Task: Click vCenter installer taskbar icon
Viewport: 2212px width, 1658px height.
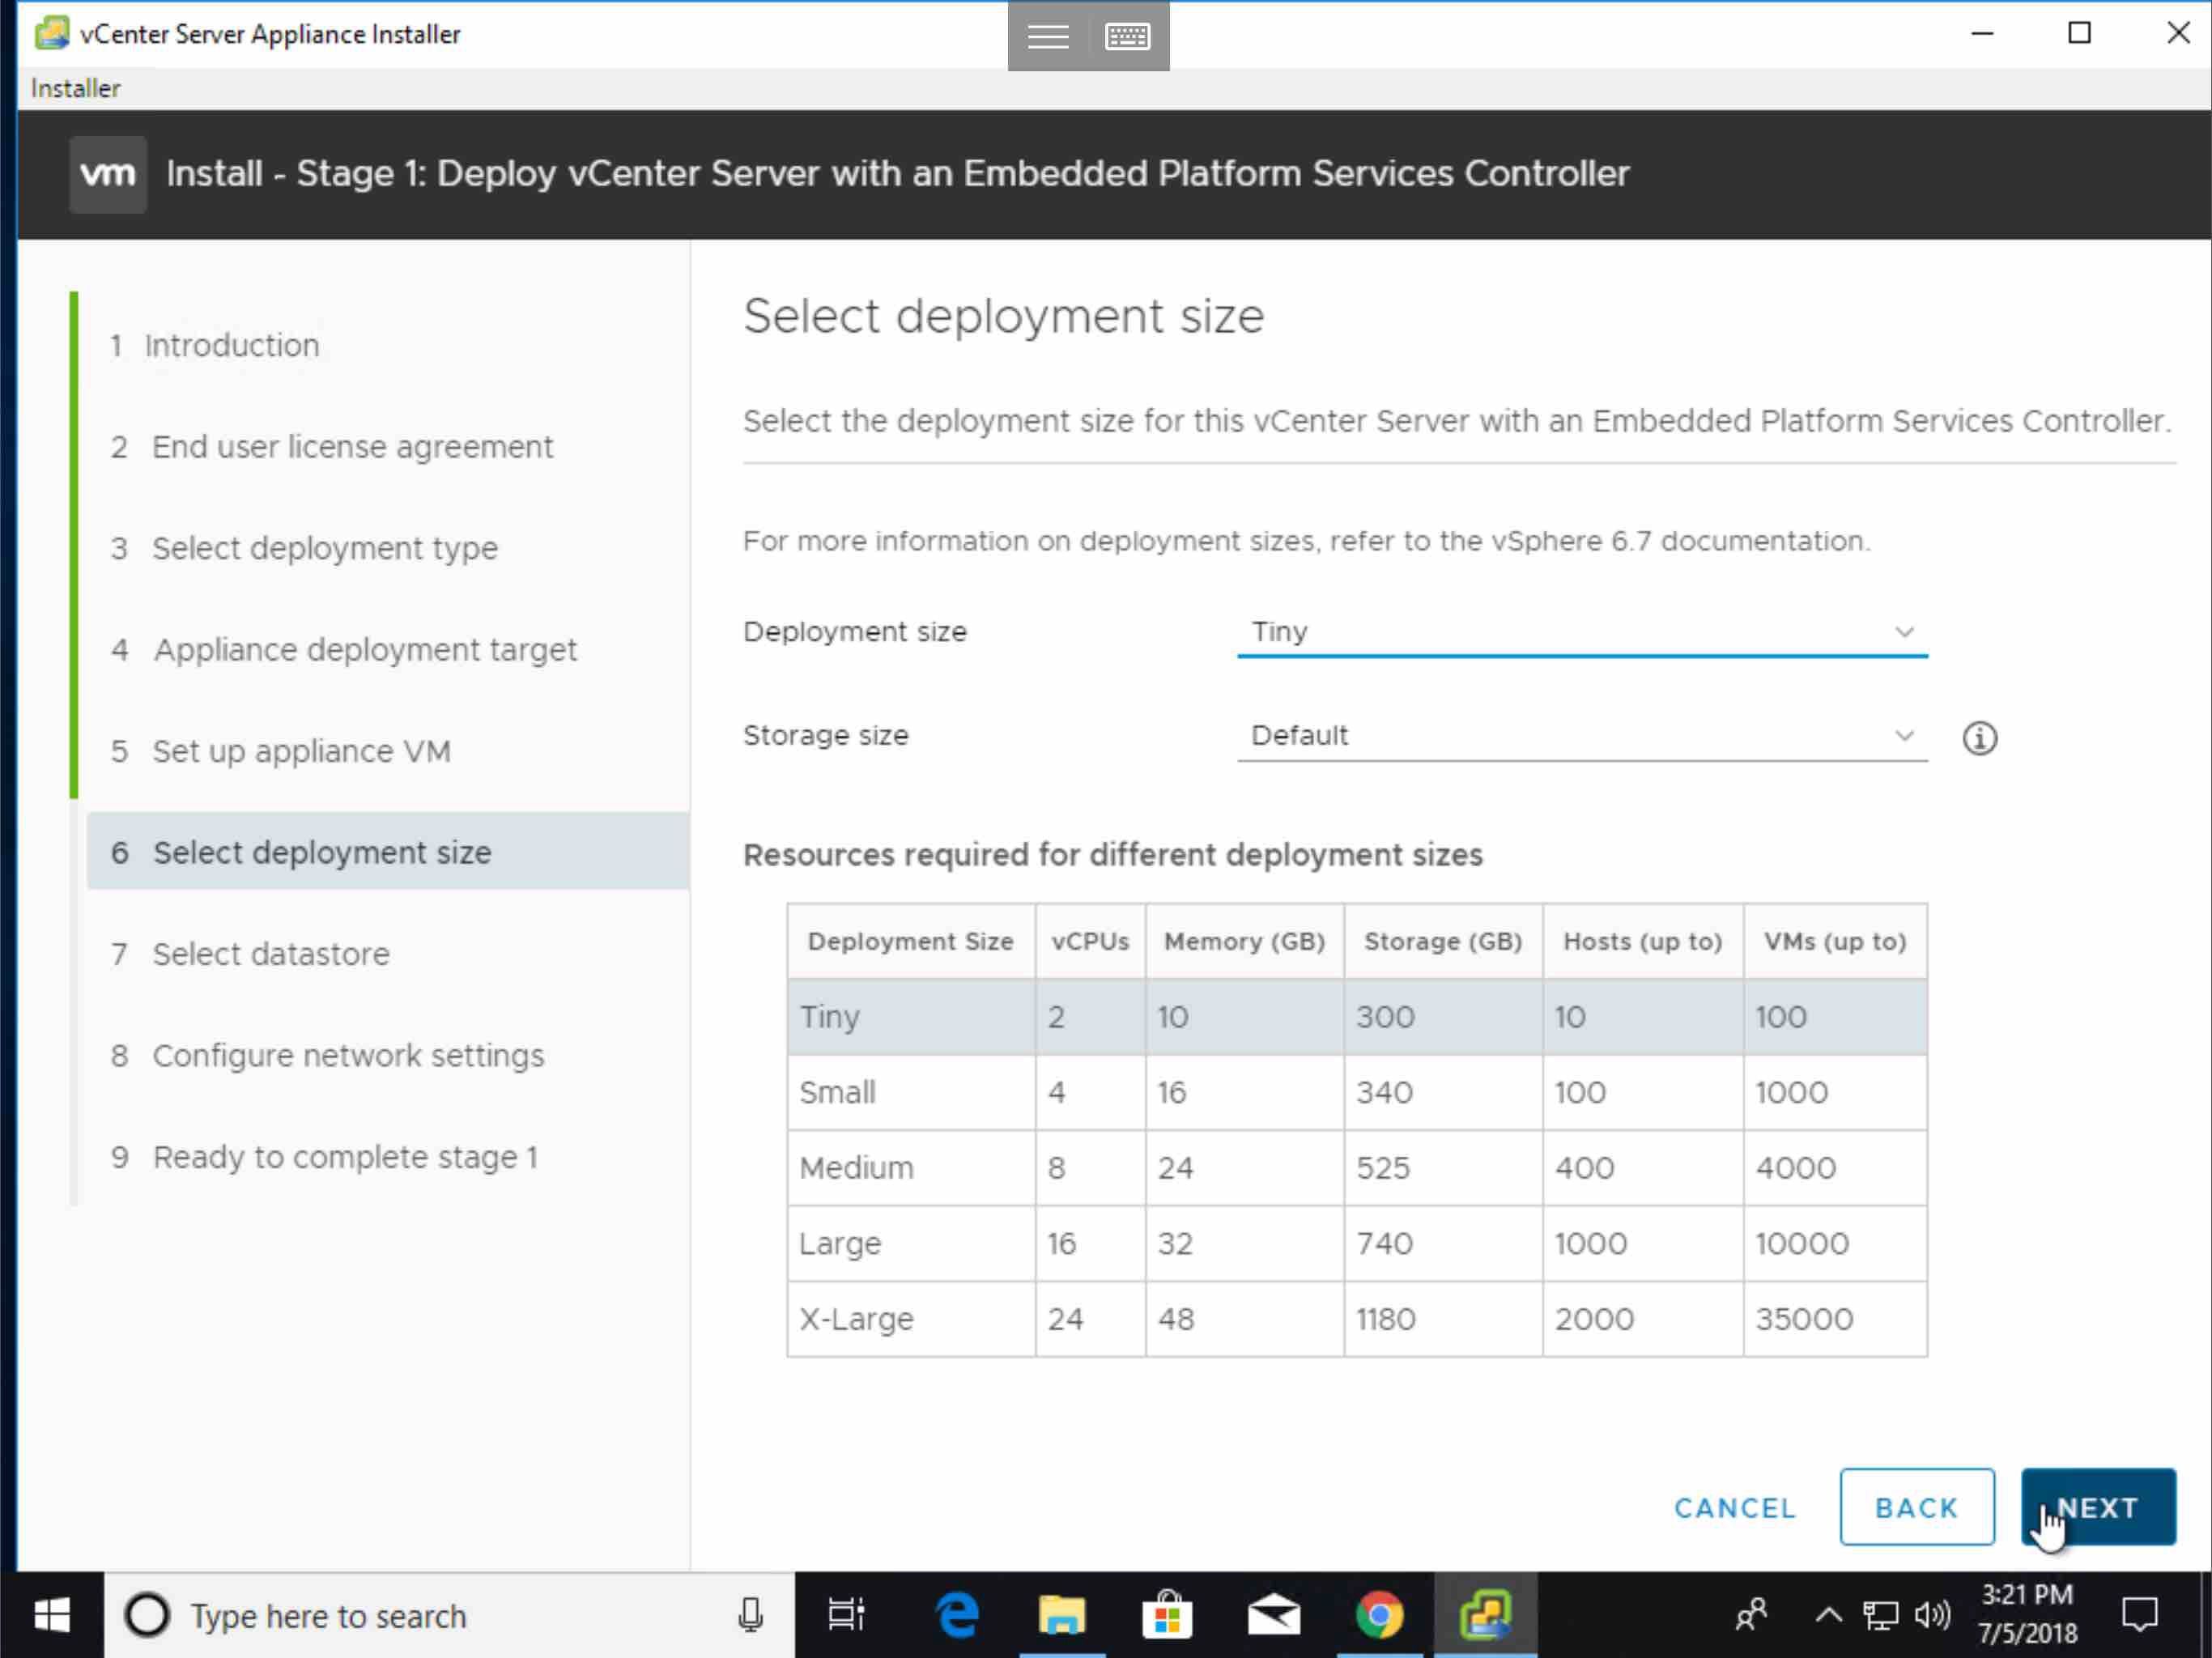Action: [x=1485, y=1615]
